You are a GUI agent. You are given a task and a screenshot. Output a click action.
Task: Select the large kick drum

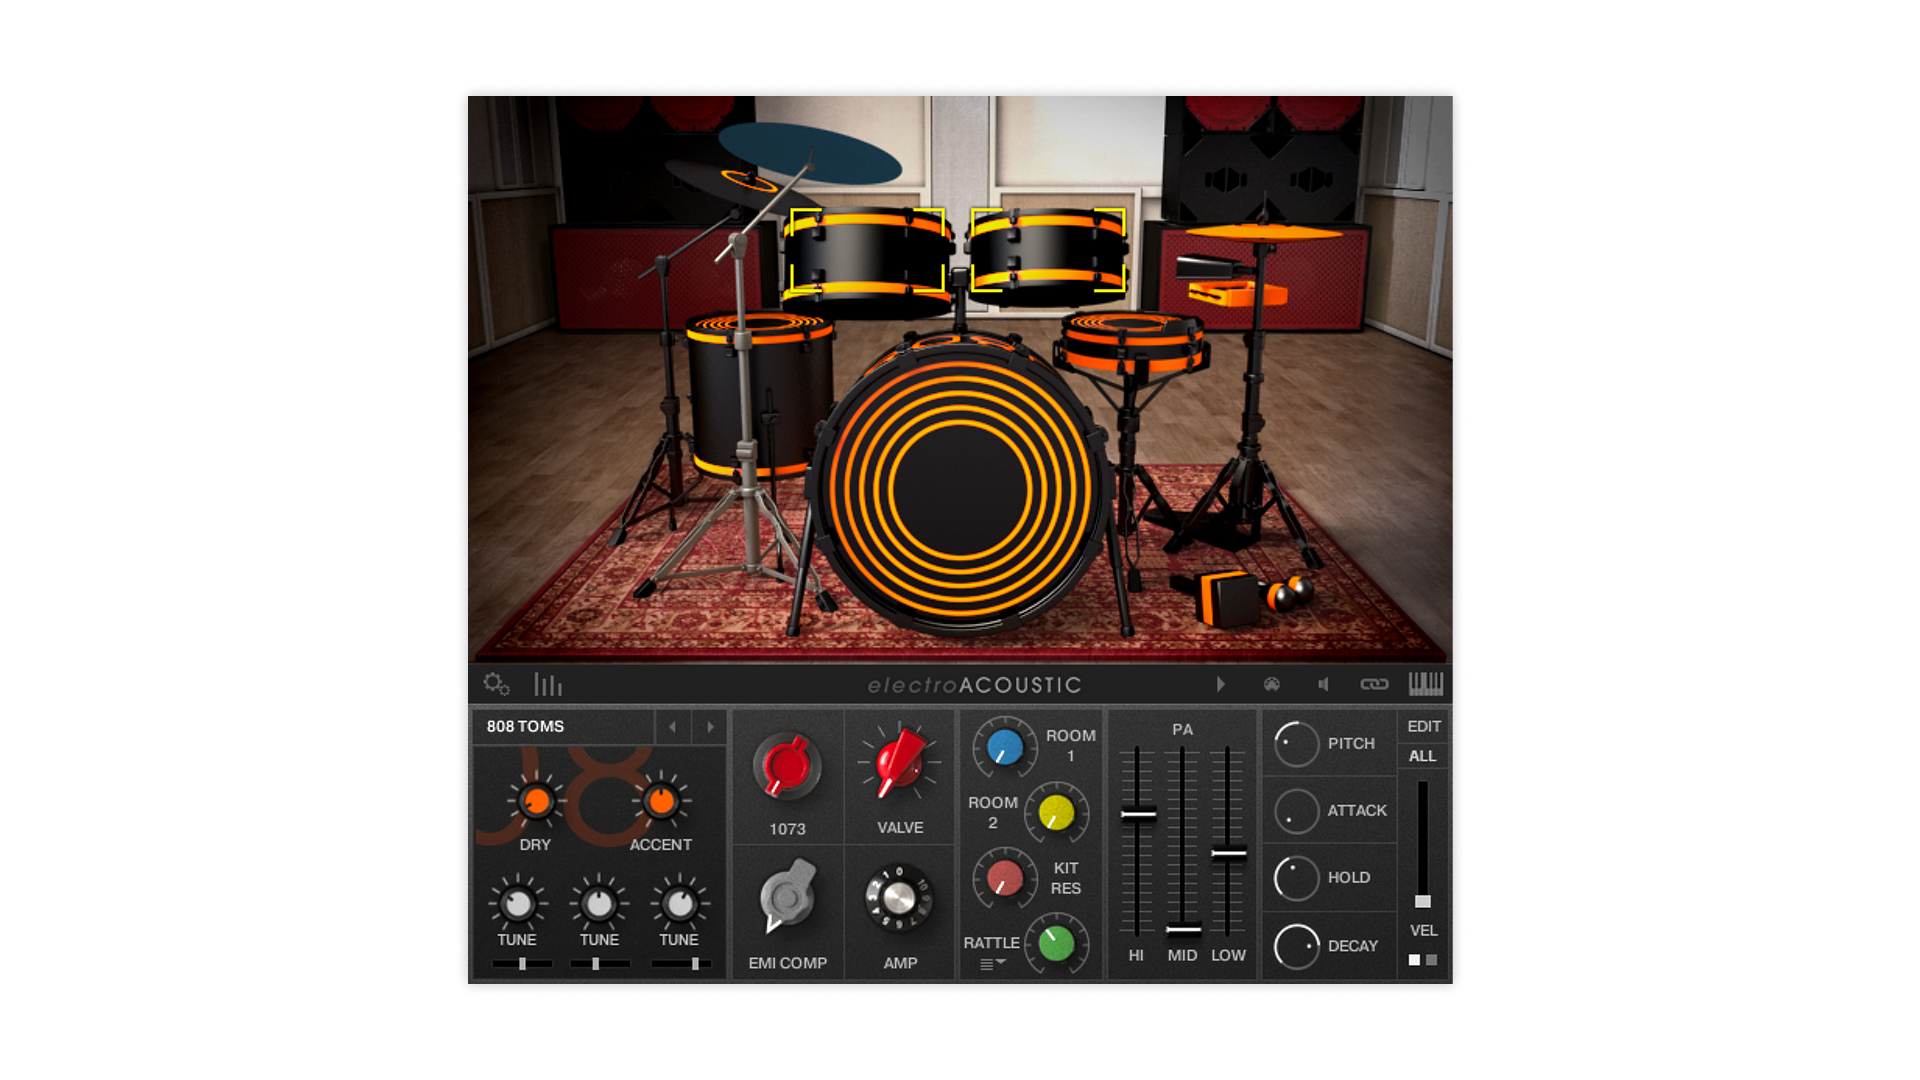[x=960, y=487]
